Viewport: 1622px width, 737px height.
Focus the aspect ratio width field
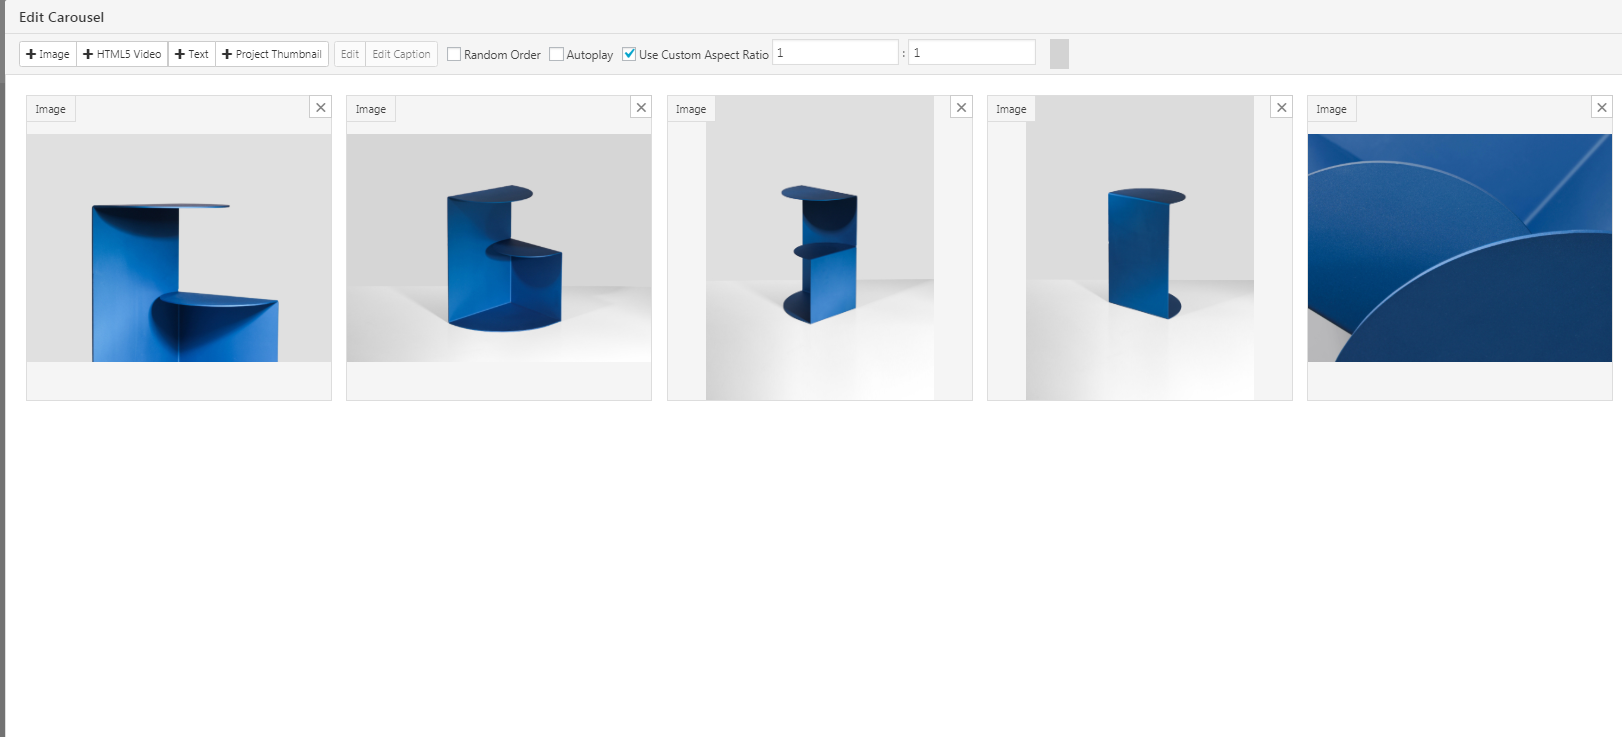point(835,53)
